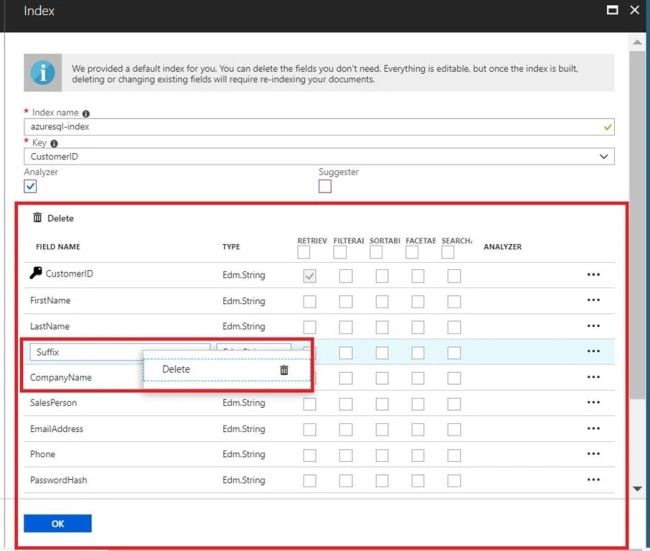Enable Facetable for EmailAddress field
The image size is (650, 551).
(418, 430)
